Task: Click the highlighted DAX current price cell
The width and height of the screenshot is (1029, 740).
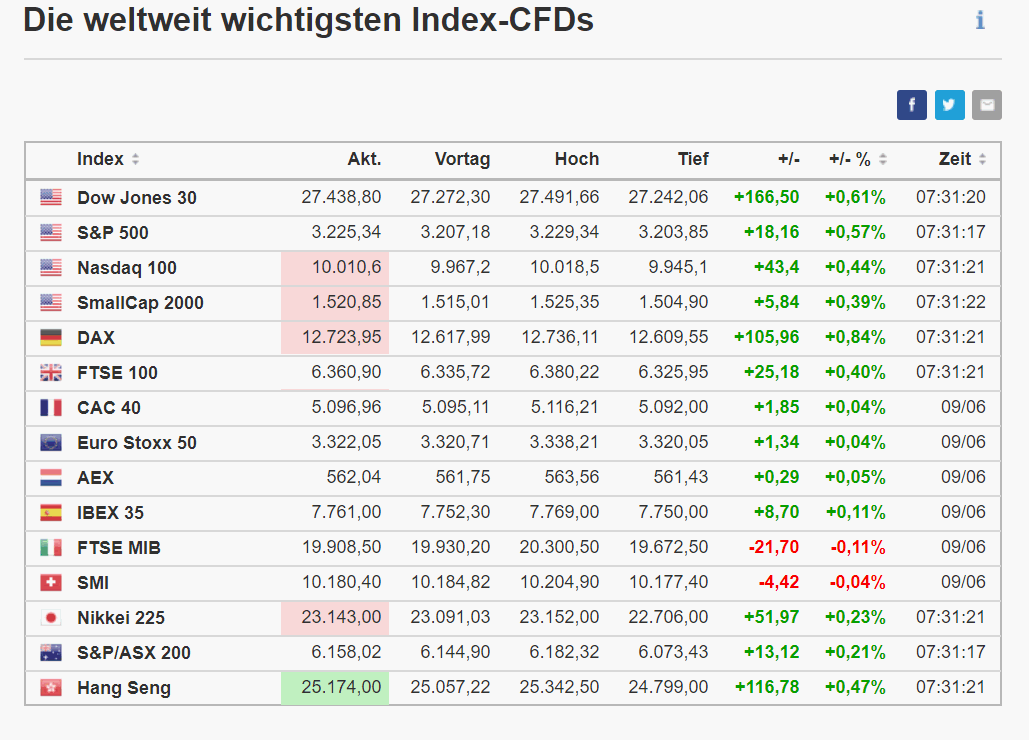Action: coord(335,338)
